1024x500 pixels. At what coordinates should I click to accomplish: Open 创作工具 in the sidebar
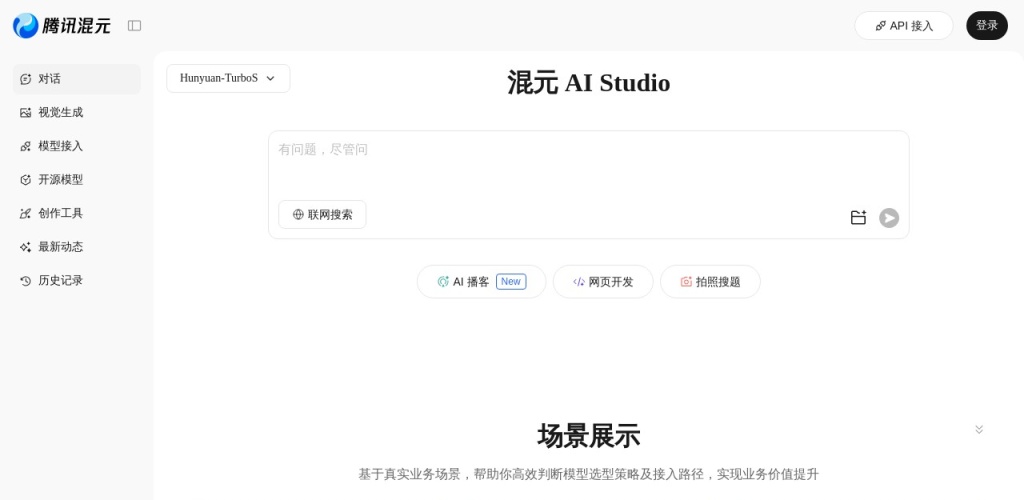coord(77,213)
